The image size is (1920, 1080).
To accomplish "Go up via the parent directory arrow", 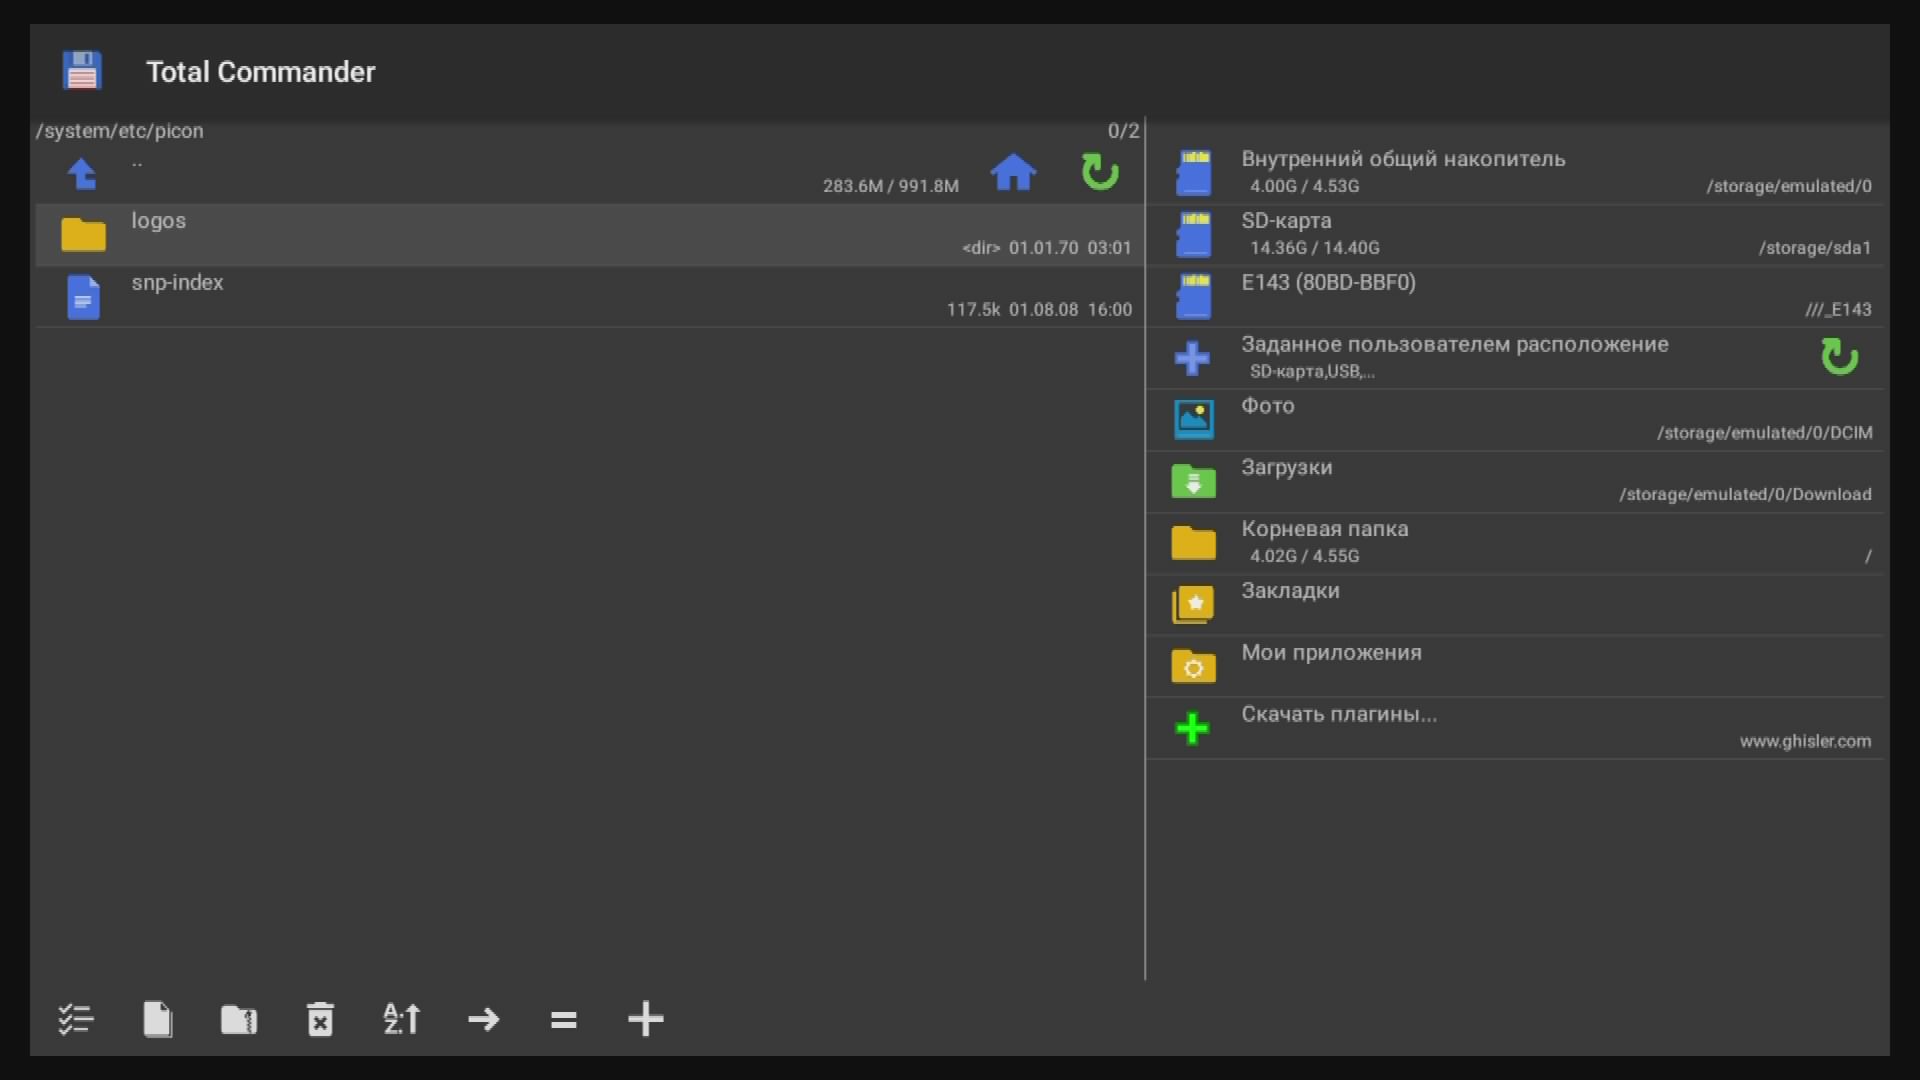I will pyautogui.click(x=82, y=174).
